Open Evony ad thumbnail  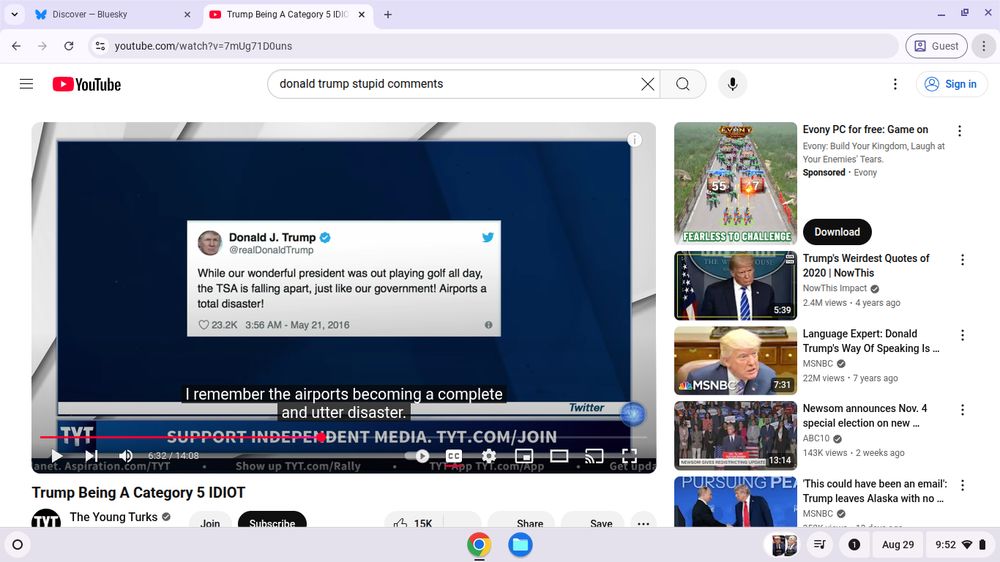click(735, 183)
